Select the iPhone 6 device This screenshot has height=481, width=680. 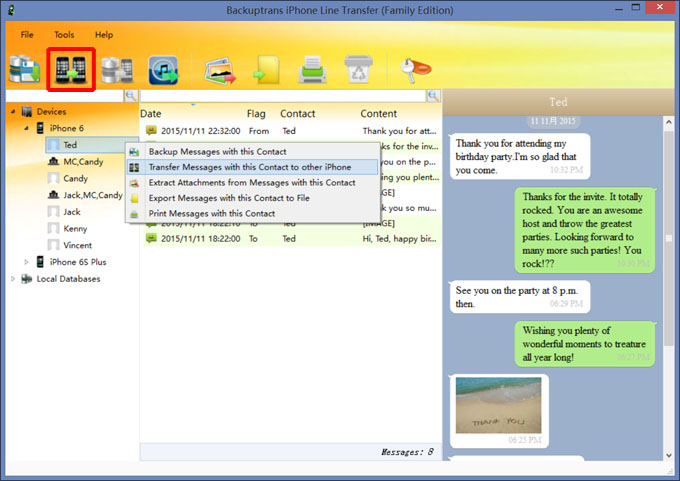[x=66, y=128]
